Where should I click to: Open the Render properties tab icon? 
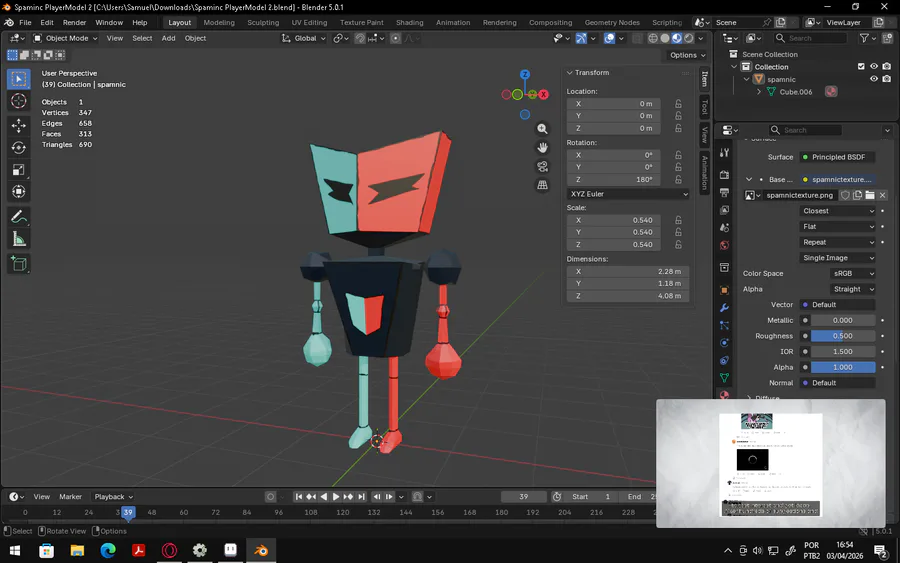[724, 174]
